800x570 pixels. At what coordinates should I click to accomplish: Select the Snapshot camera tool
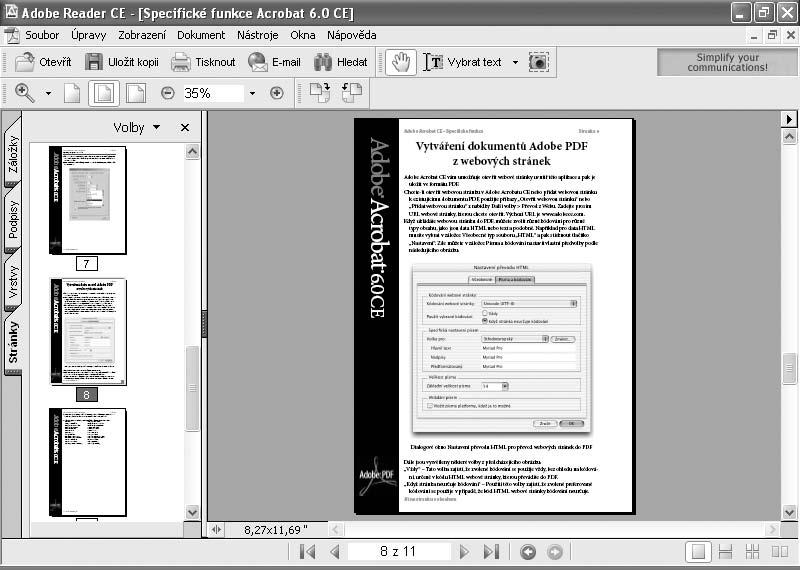[539, 62]
